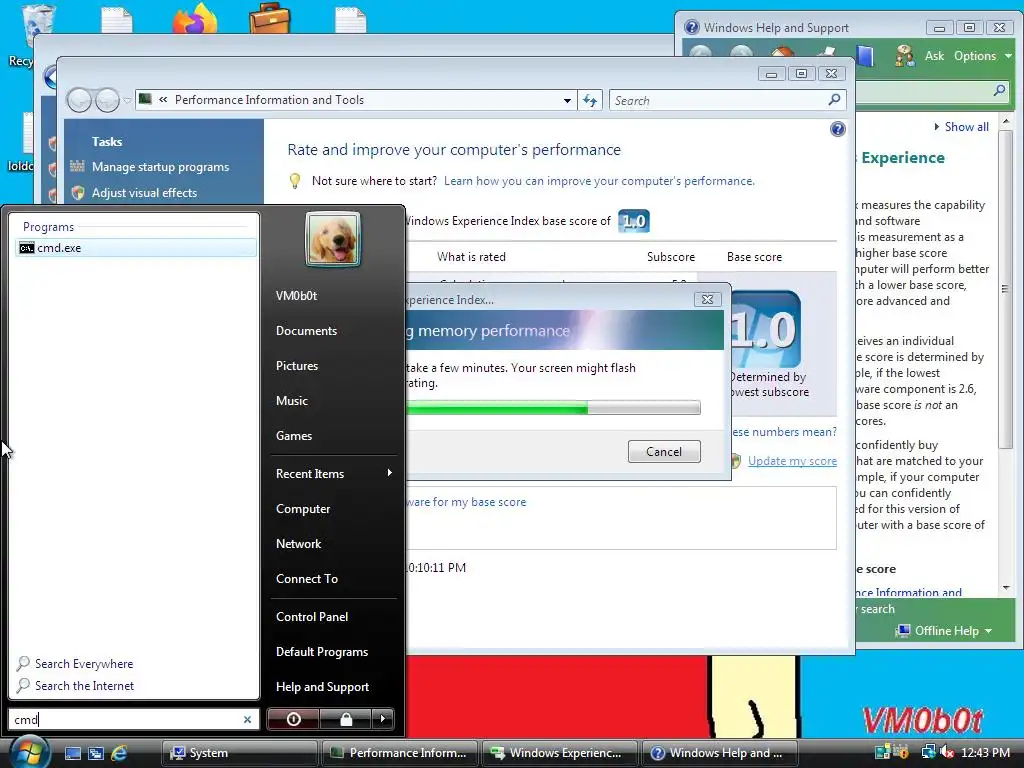The width and height of the screenshot is (1024, 768).
Task: Switch to the Windows Experienc... taskbar button
Action: pos(560,753)
